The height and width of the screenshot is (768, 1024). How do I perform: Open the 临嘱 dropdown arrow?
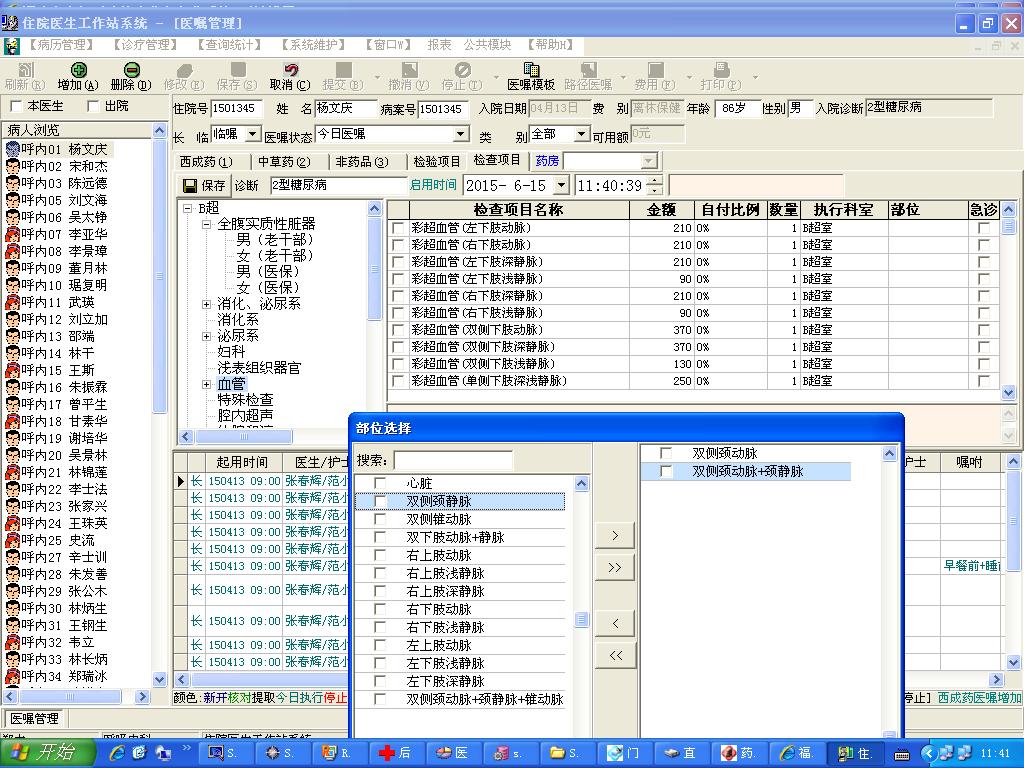coord(253,134)
